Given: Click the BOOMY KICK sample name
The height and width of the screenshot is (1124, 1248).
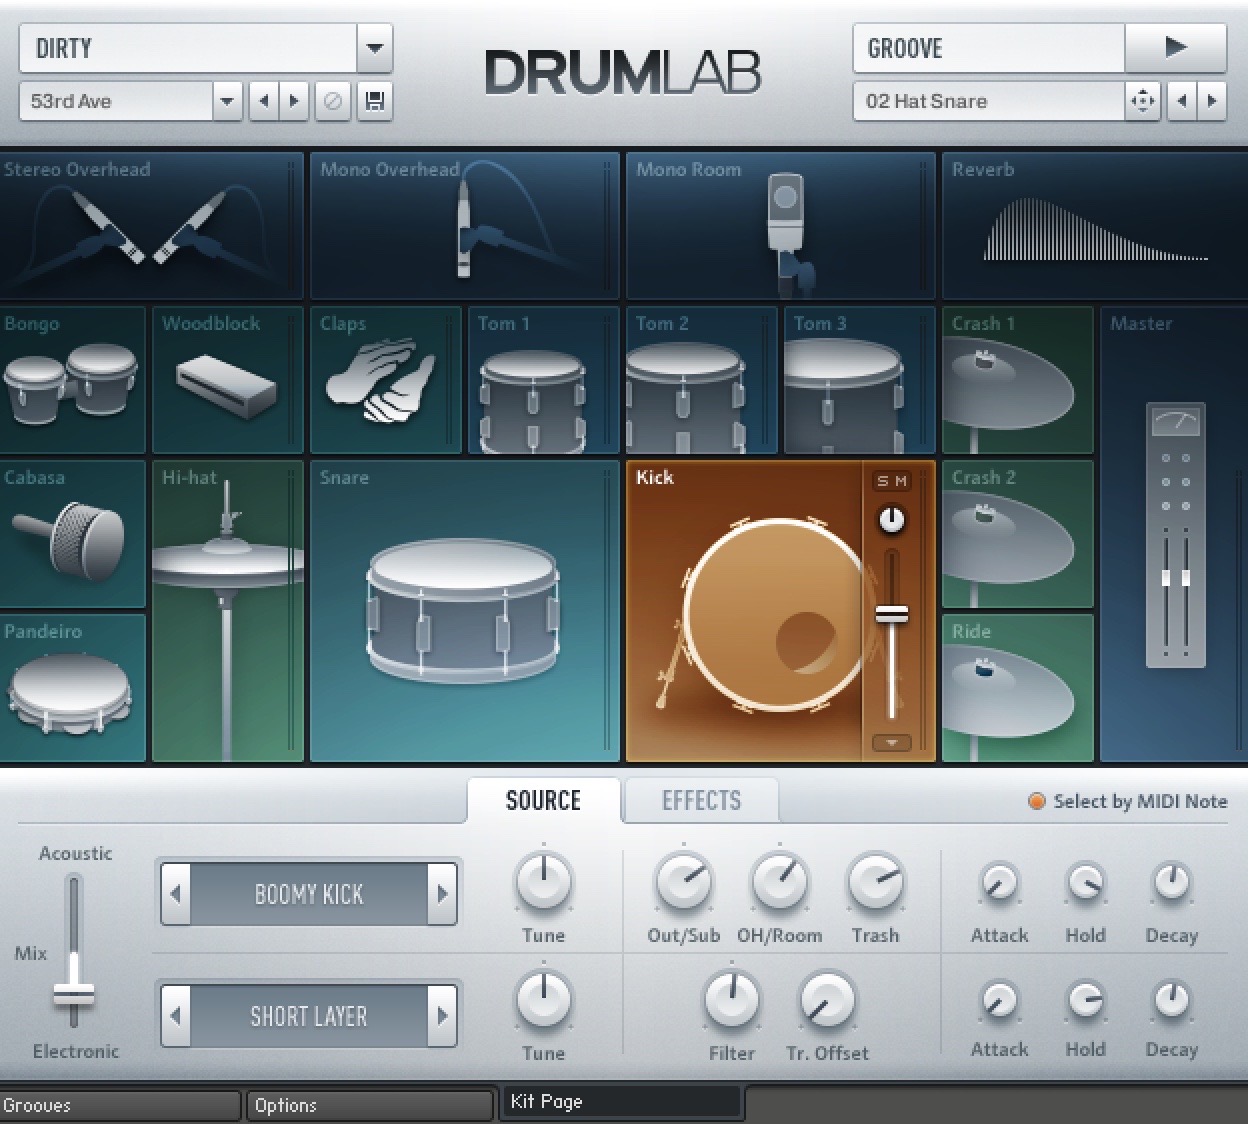Looking at the screenshot, I should pyautogui.click(x=309, y=894).
